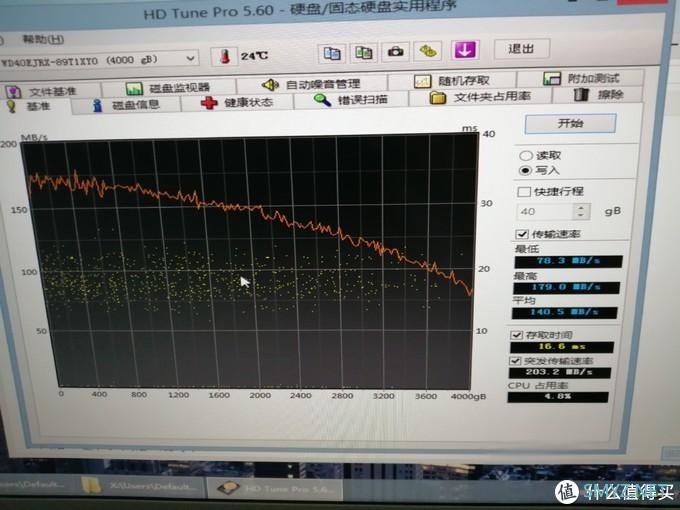
Task: Click the 24℃ temperature reading
Action: (x=255, y=56)
